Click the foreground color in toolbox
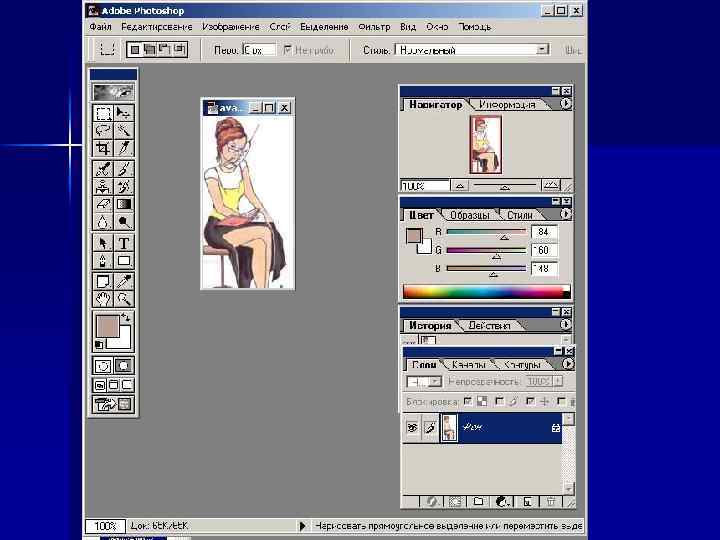 coord(107,326)
